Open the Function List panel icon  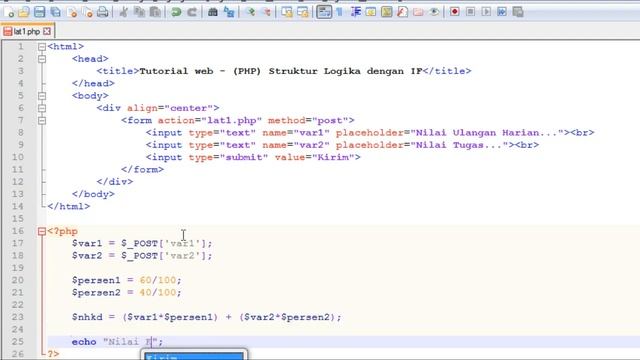point(402,12)
